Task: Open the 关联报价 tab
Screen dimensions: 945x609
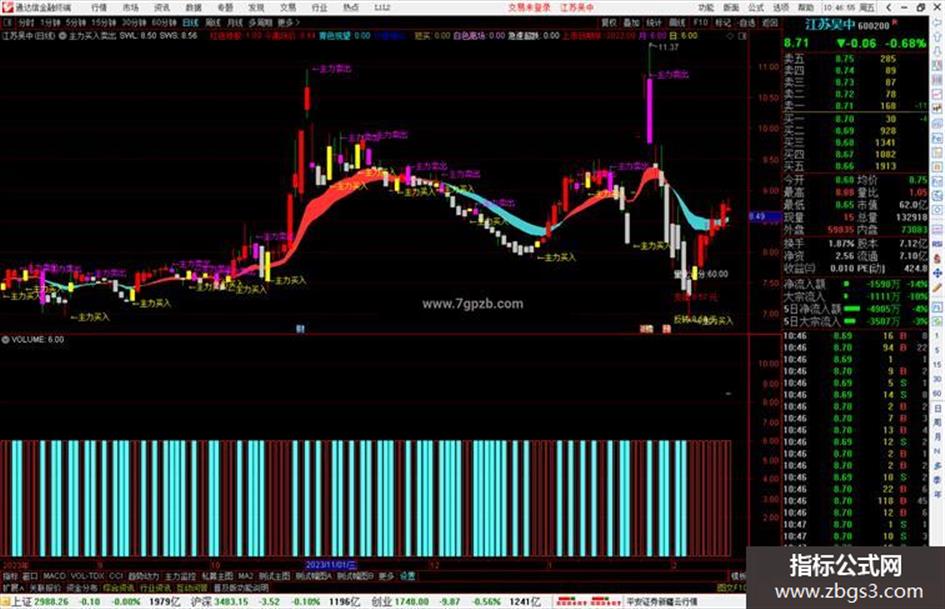Action: (x=45, y=588)
